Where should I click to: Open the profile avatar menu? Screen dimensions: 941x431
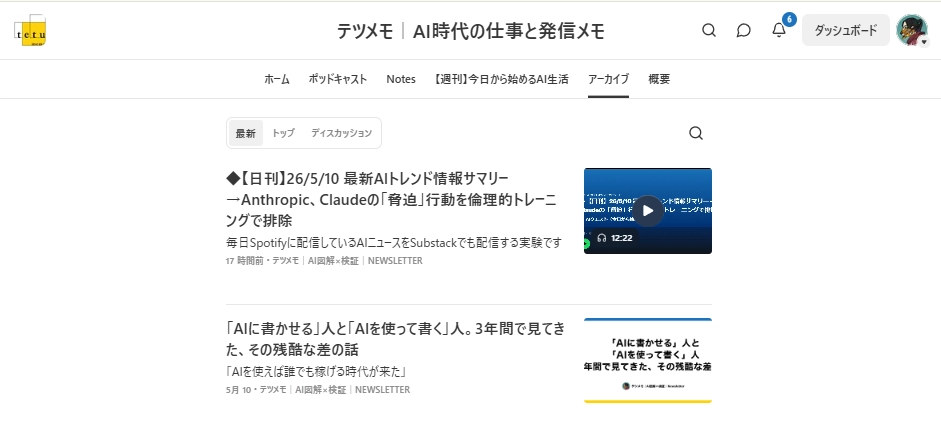coord(912,30)
